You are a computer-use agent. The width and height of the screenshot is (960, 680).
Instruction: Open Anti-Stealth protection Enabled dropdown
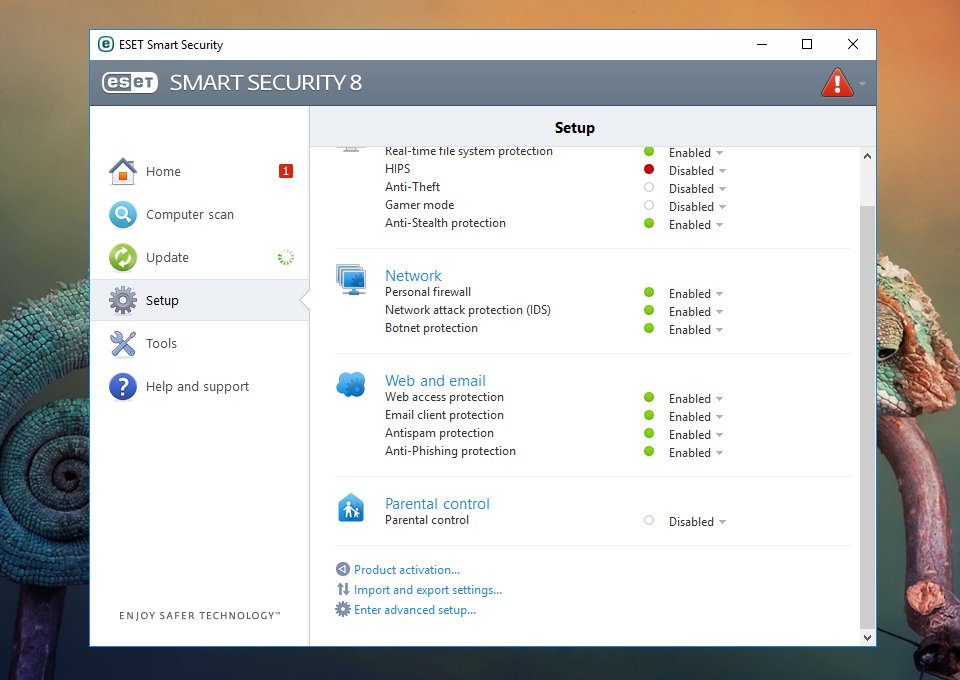(x=696, y=225)
